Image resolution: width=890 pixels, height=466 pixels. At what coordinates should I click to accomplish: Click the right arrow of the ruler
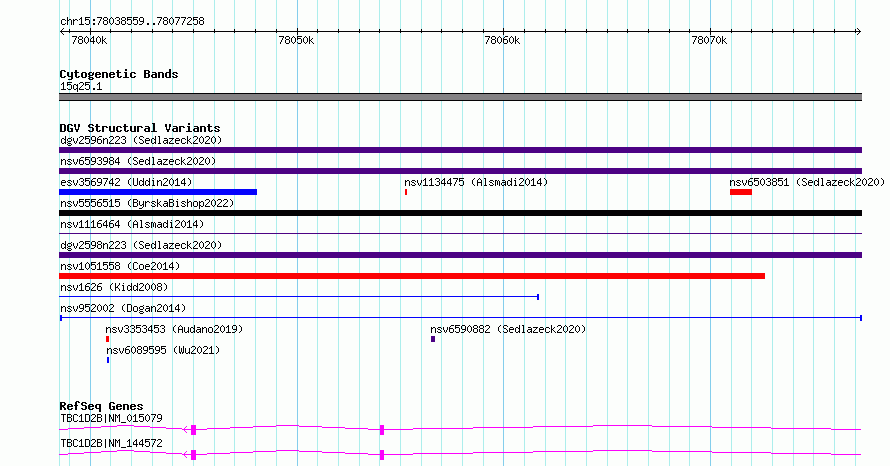click(x=859, y=32)
